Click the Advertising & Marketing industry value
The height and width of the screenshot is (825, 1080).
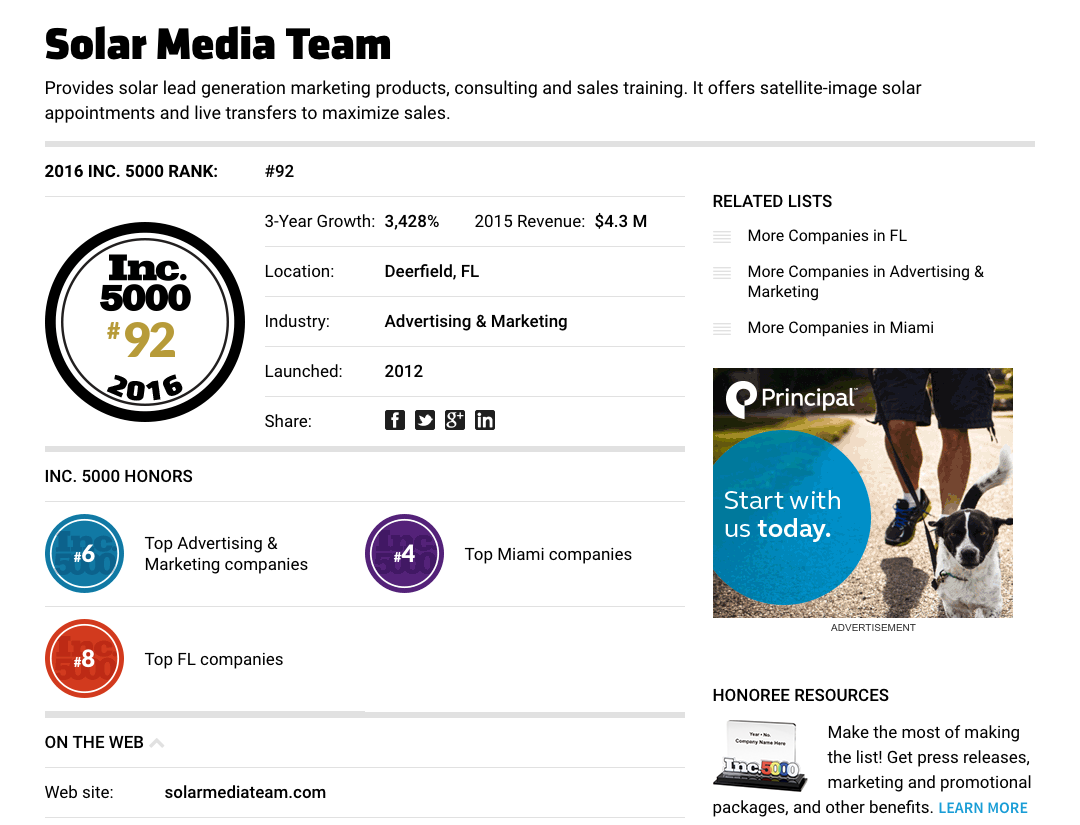coord(476,322)
